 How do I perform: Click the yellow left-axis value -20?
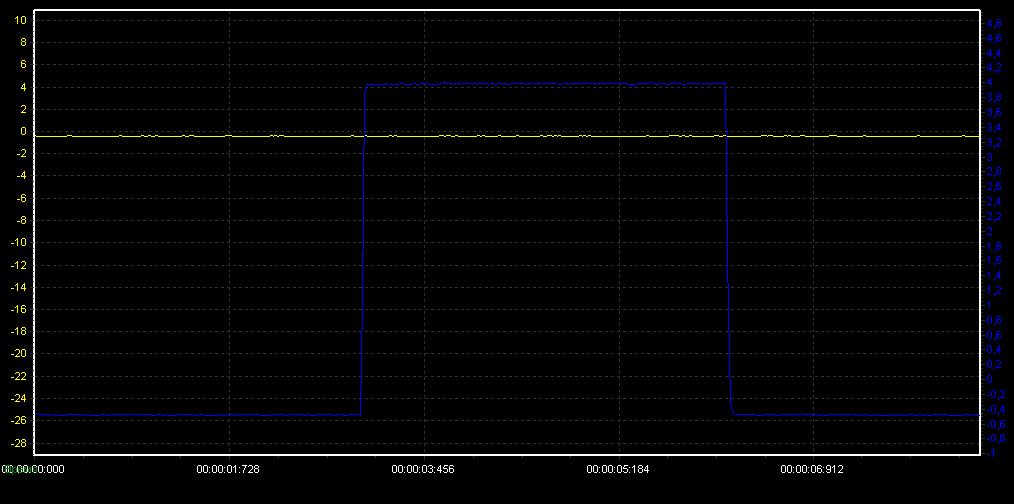coord(19,353)
